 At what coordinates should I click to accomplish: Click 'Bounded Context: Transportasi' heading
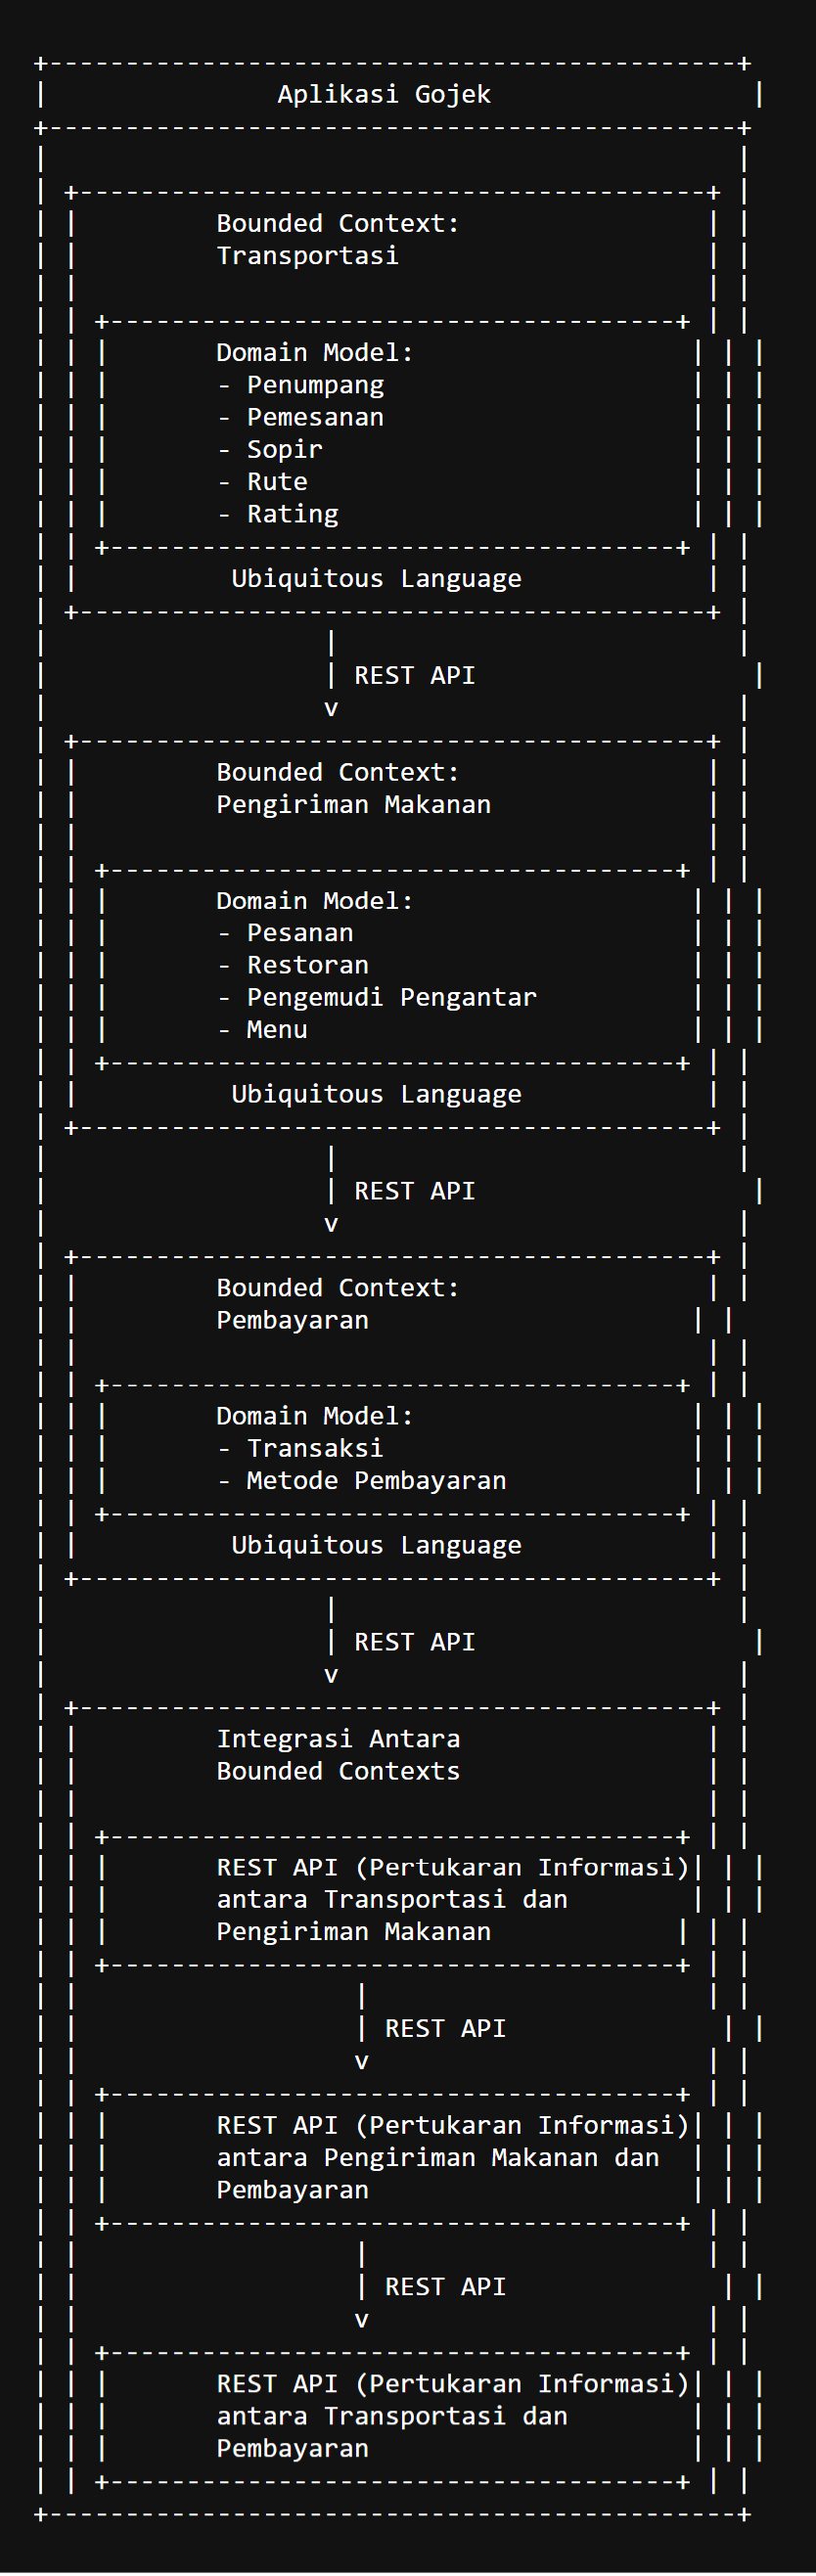pos(338,240)
